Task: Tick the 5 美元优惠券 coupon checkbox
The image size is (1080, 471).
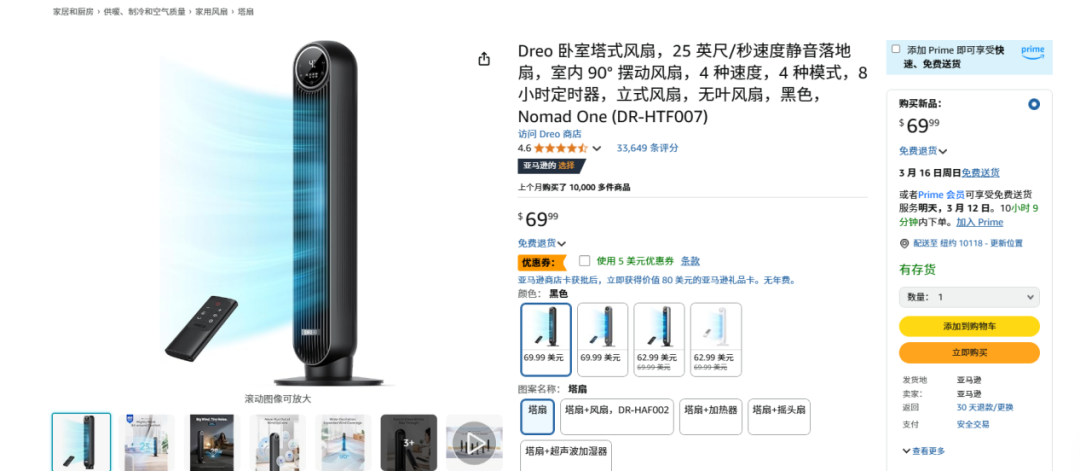Action: [x=584, y=260]
